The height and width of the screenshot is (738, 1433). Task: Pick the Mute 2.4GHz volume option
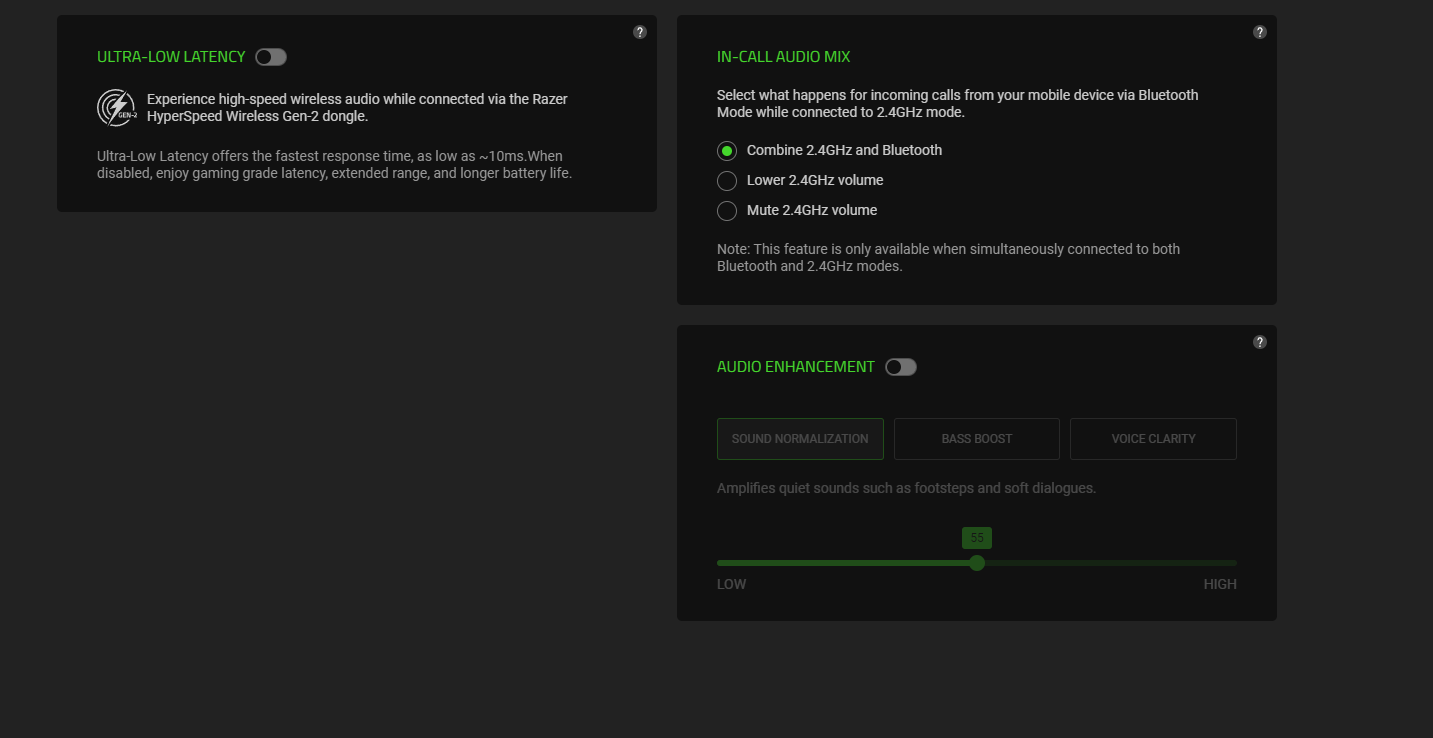727,211
